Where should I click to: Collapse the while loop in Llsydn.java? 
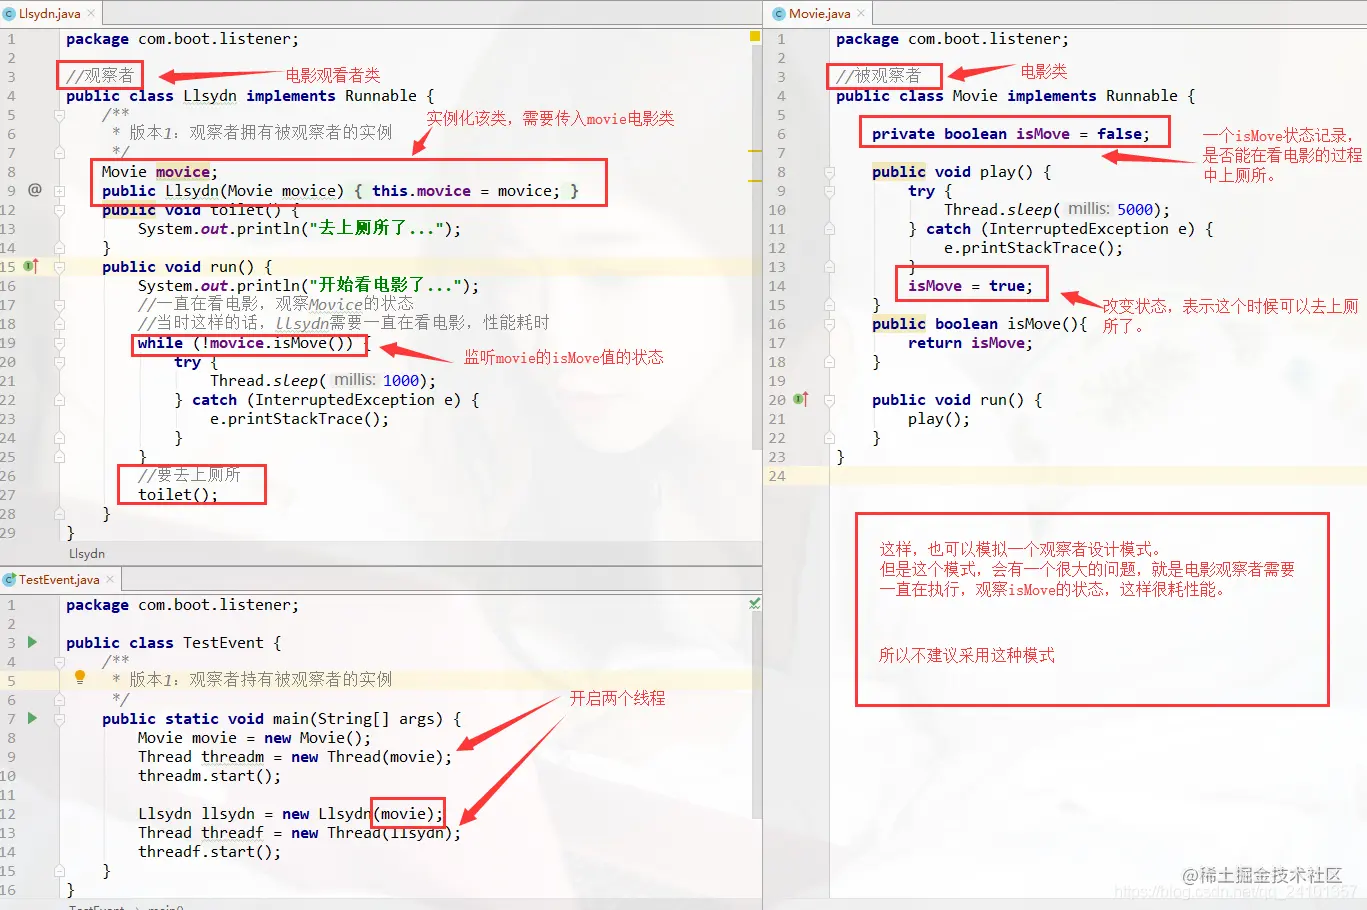click(59, 343)
